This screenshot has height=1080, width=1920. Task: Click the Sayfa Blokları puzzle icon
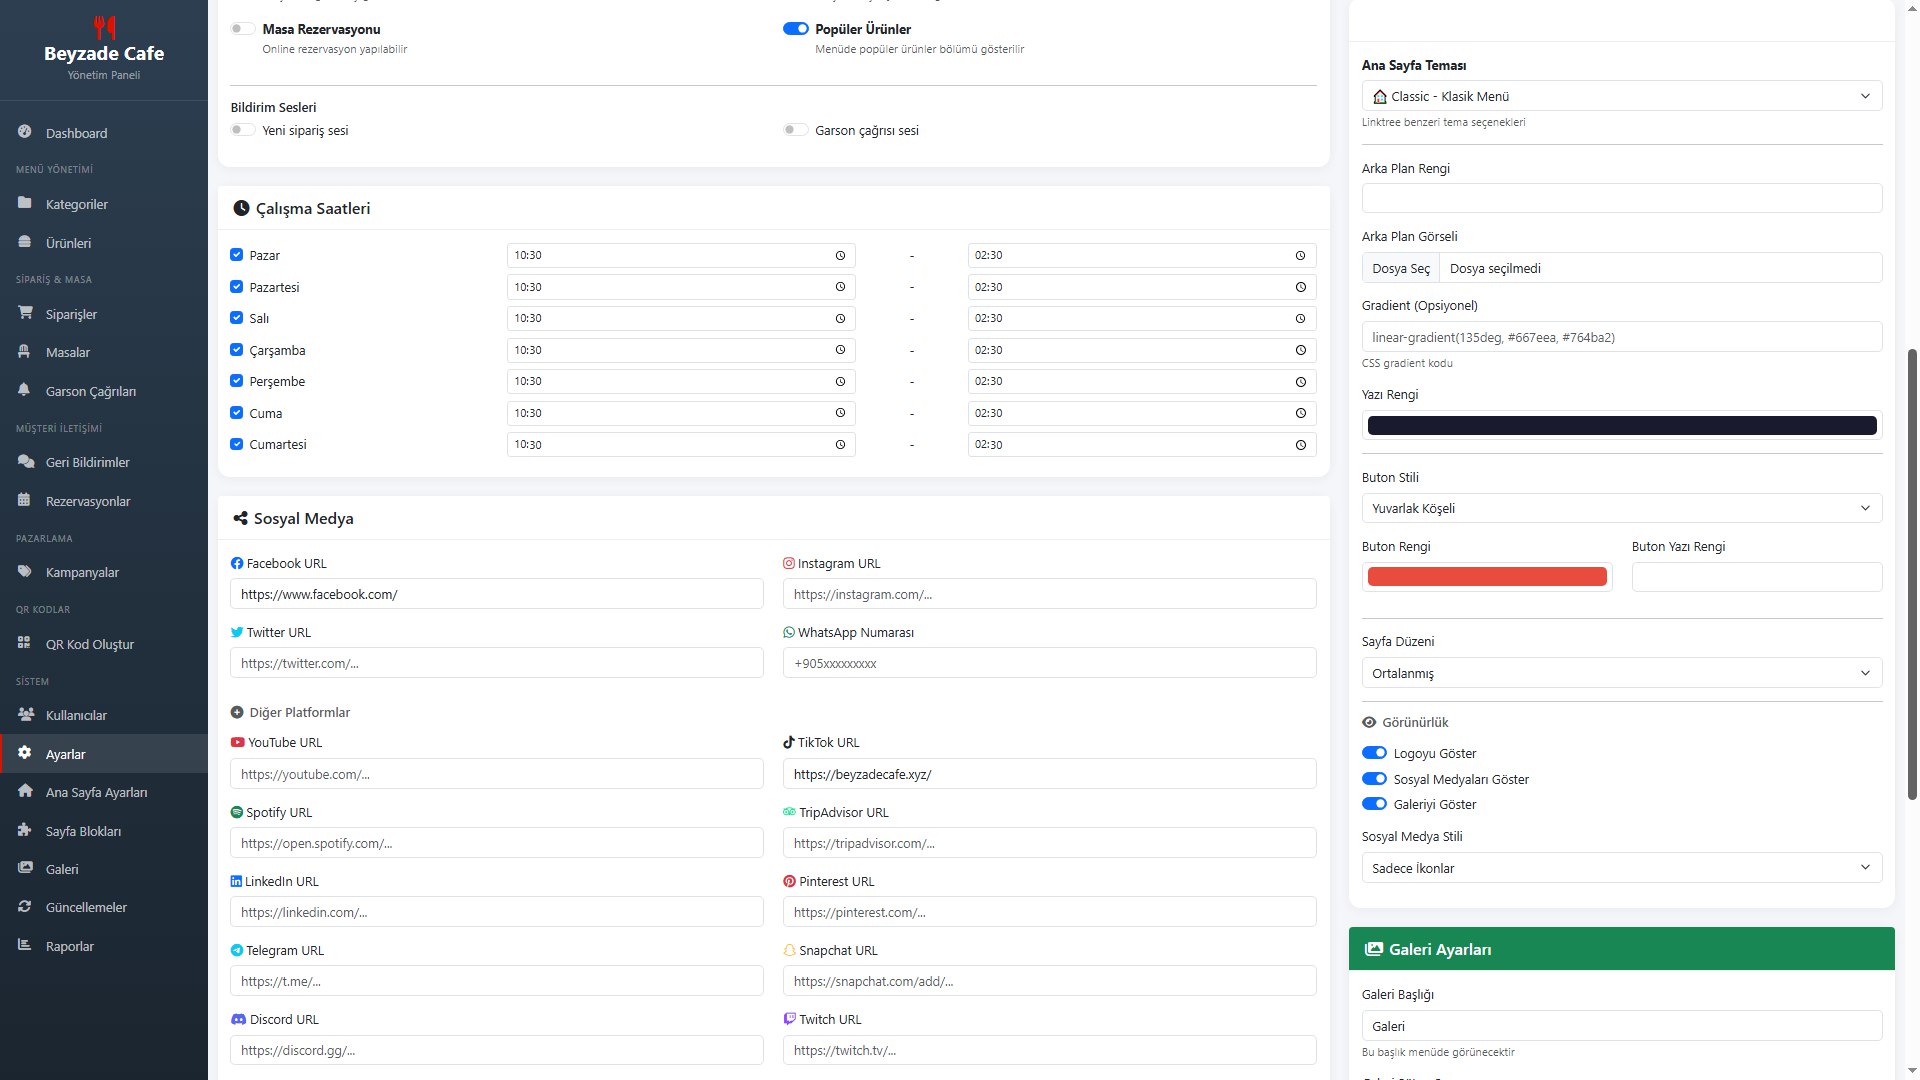coord(24,830)
